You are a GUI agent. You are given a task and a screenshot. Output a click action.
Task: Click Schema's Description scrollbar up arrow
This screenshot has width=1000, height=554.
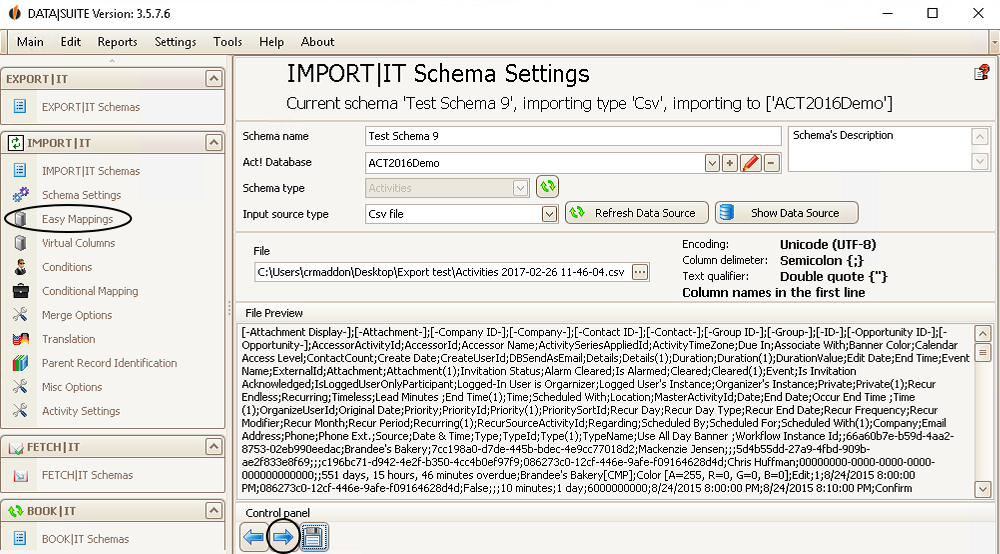(x=980, y=136)
